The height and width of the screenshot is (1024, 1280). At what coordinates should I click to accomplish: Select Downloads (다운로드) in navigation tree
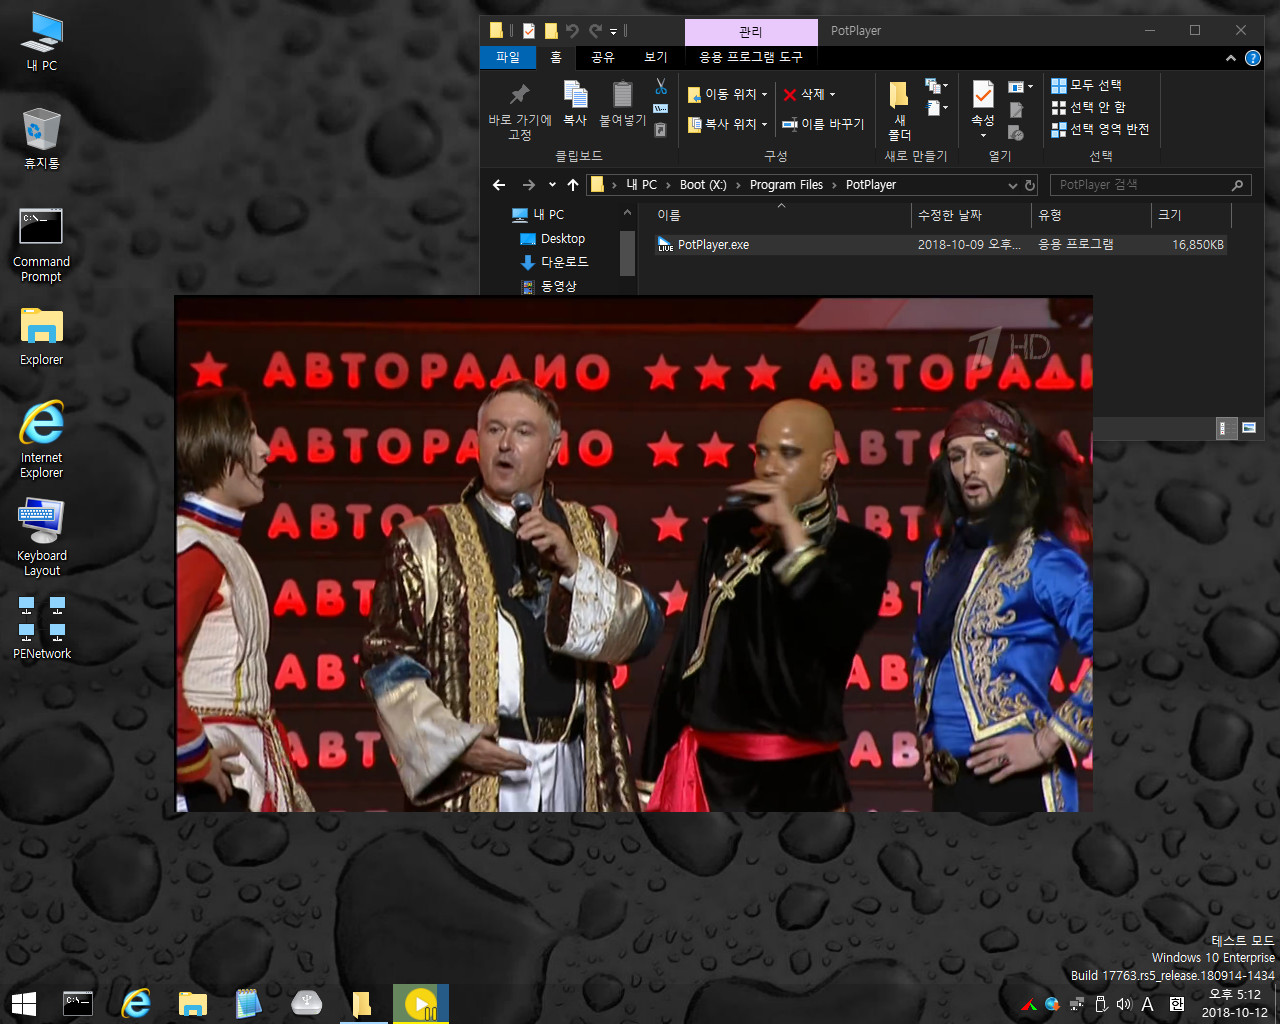(x=555, y=262)
